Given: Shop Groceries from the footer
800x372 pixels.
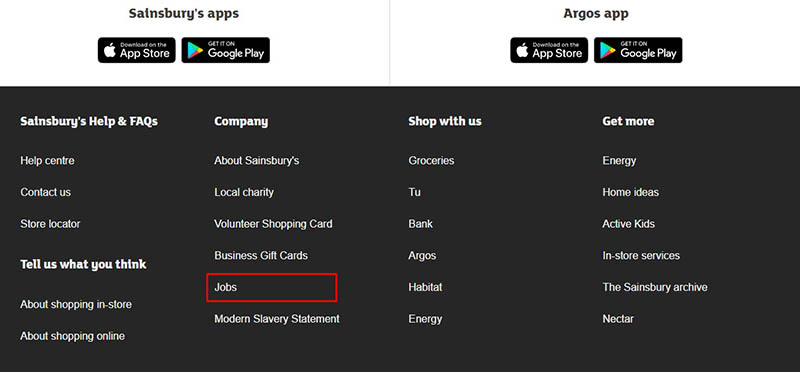Looking at the screenshot, I should [431, 161].
